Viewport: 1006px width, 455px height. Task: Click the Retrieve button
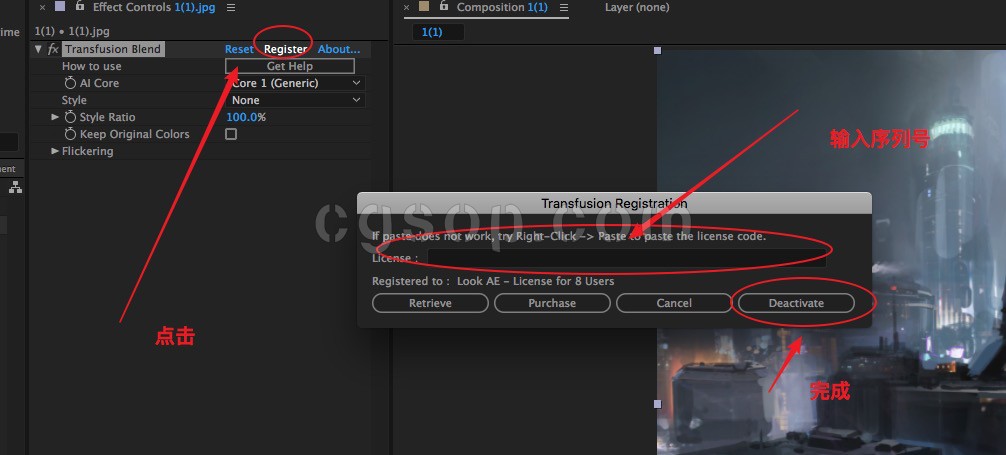coord(431,303)
